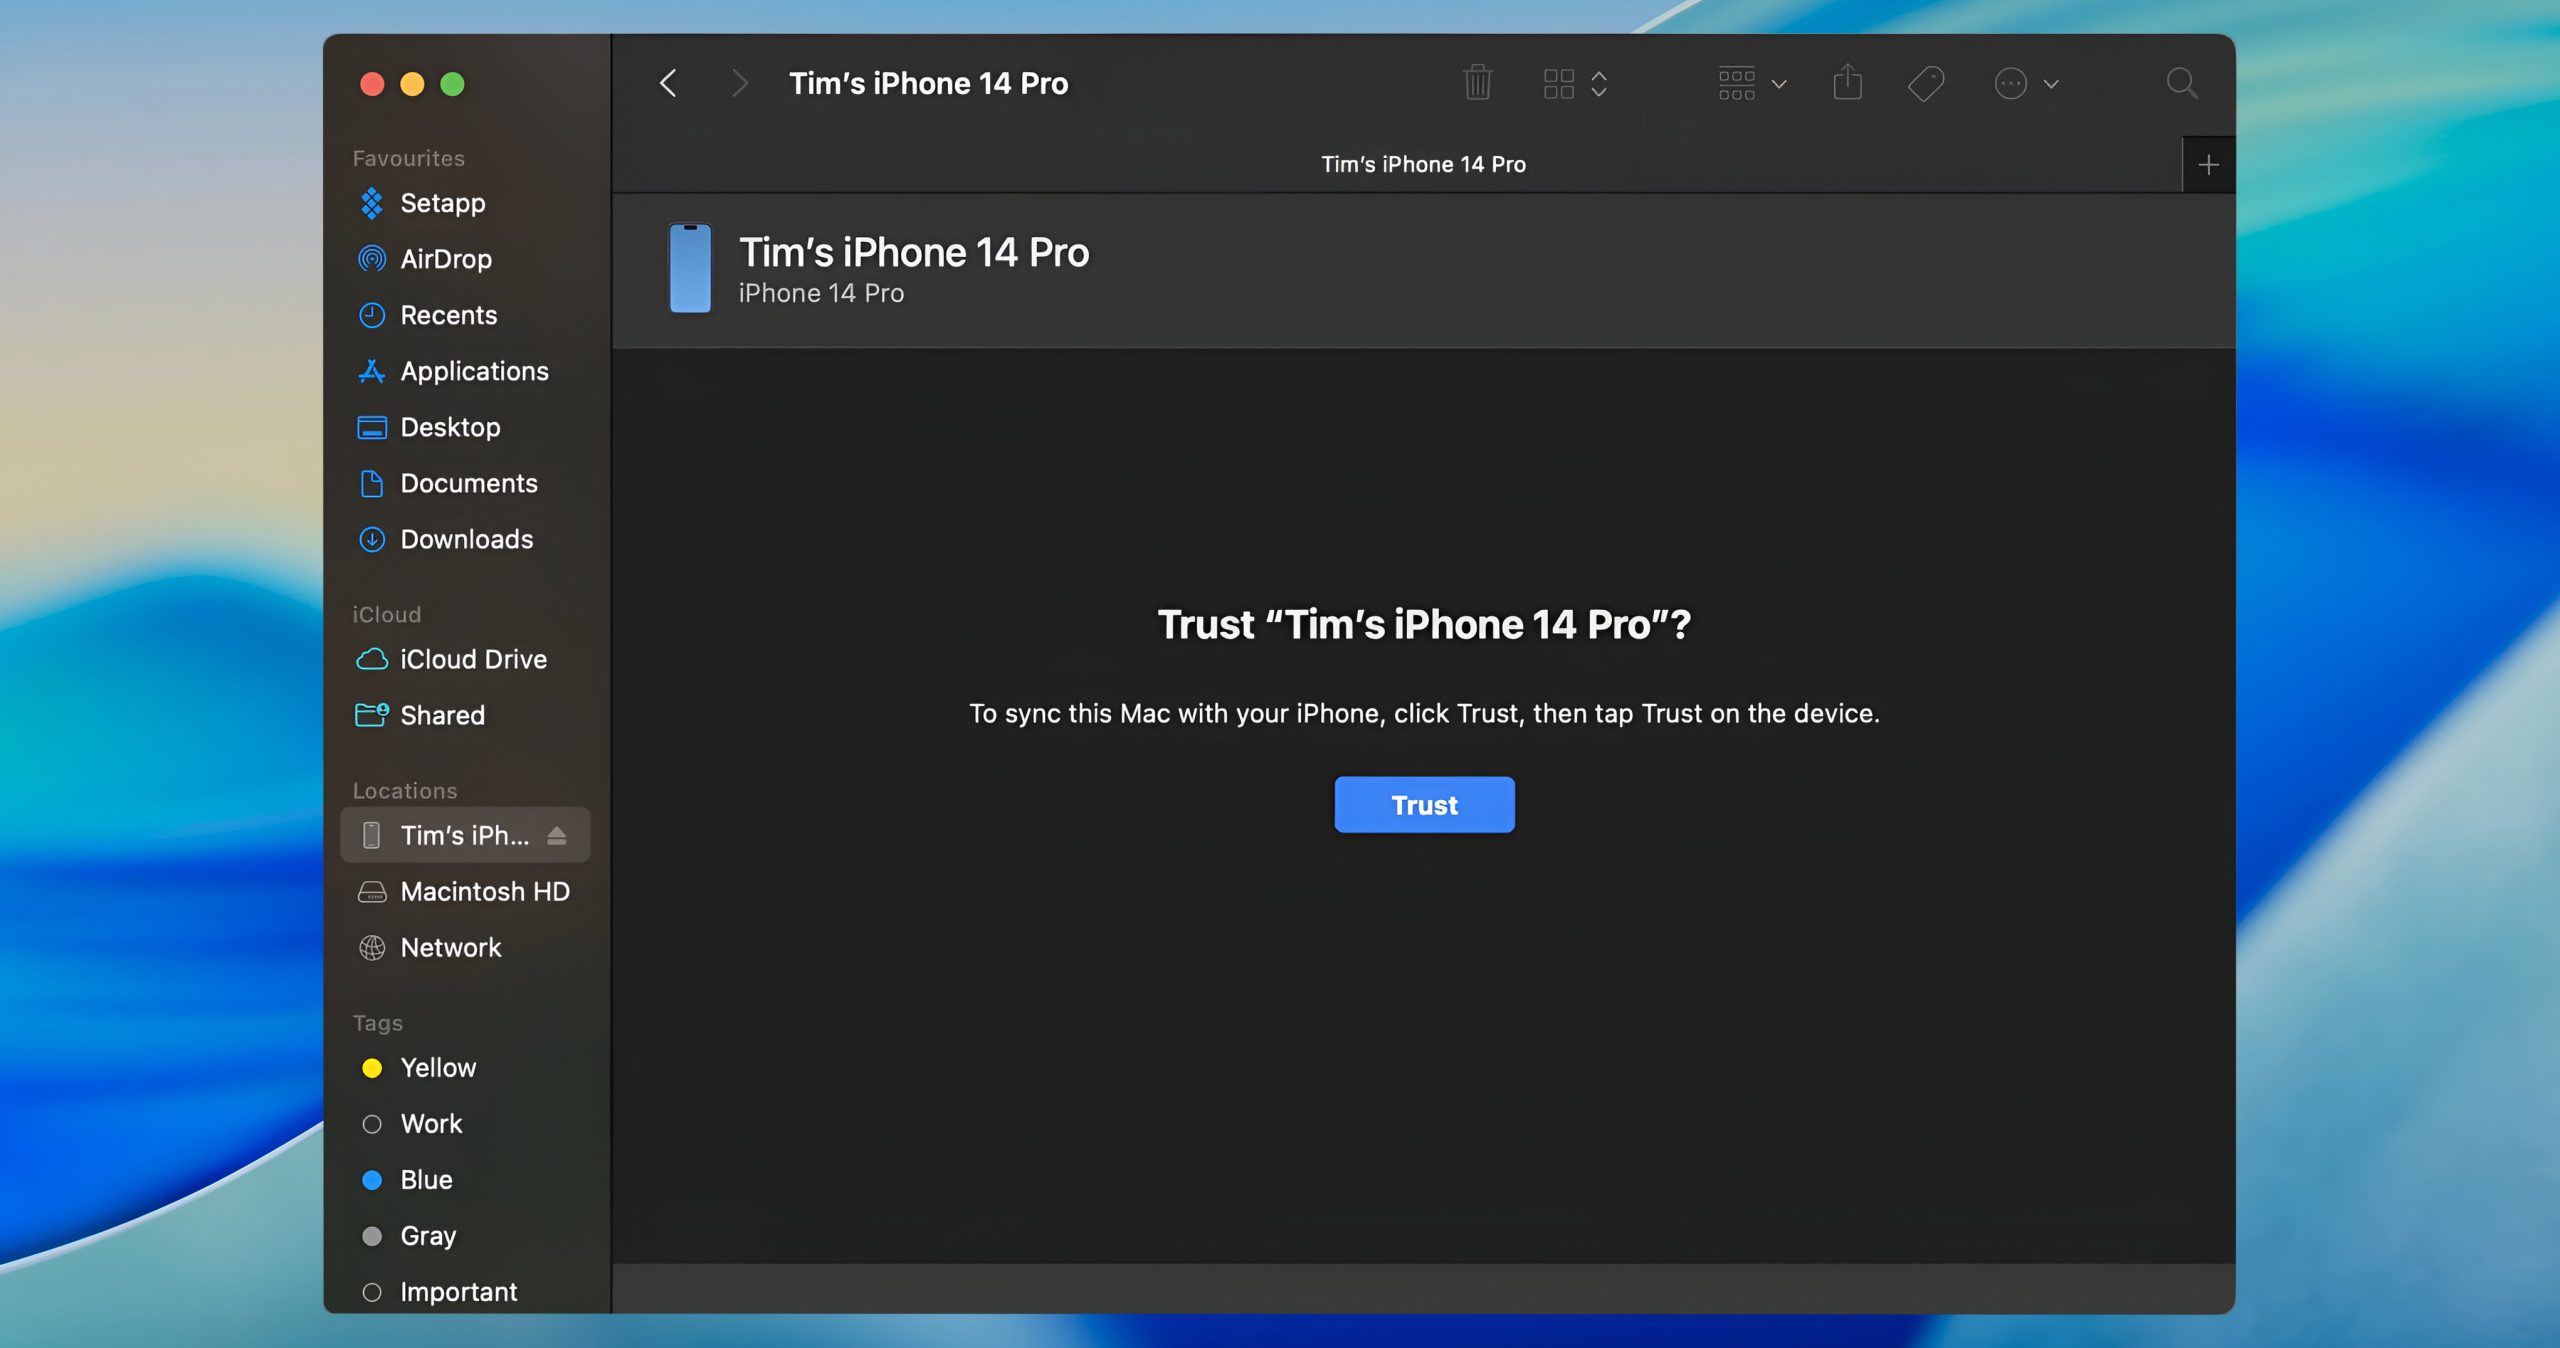Open Shared in iCloud section
2560x1348 pixels.
coord(465,715)
